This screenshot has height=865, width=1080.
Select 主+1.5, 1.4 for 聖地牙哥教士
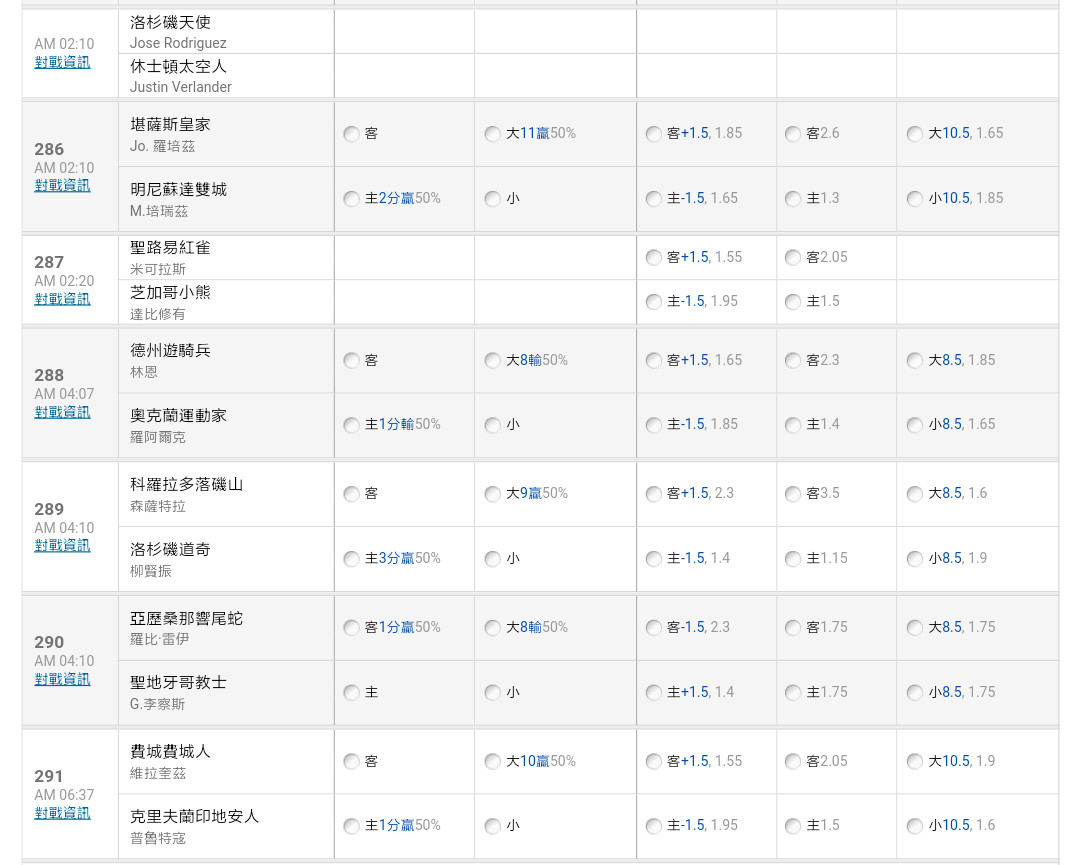click(653, 692)
